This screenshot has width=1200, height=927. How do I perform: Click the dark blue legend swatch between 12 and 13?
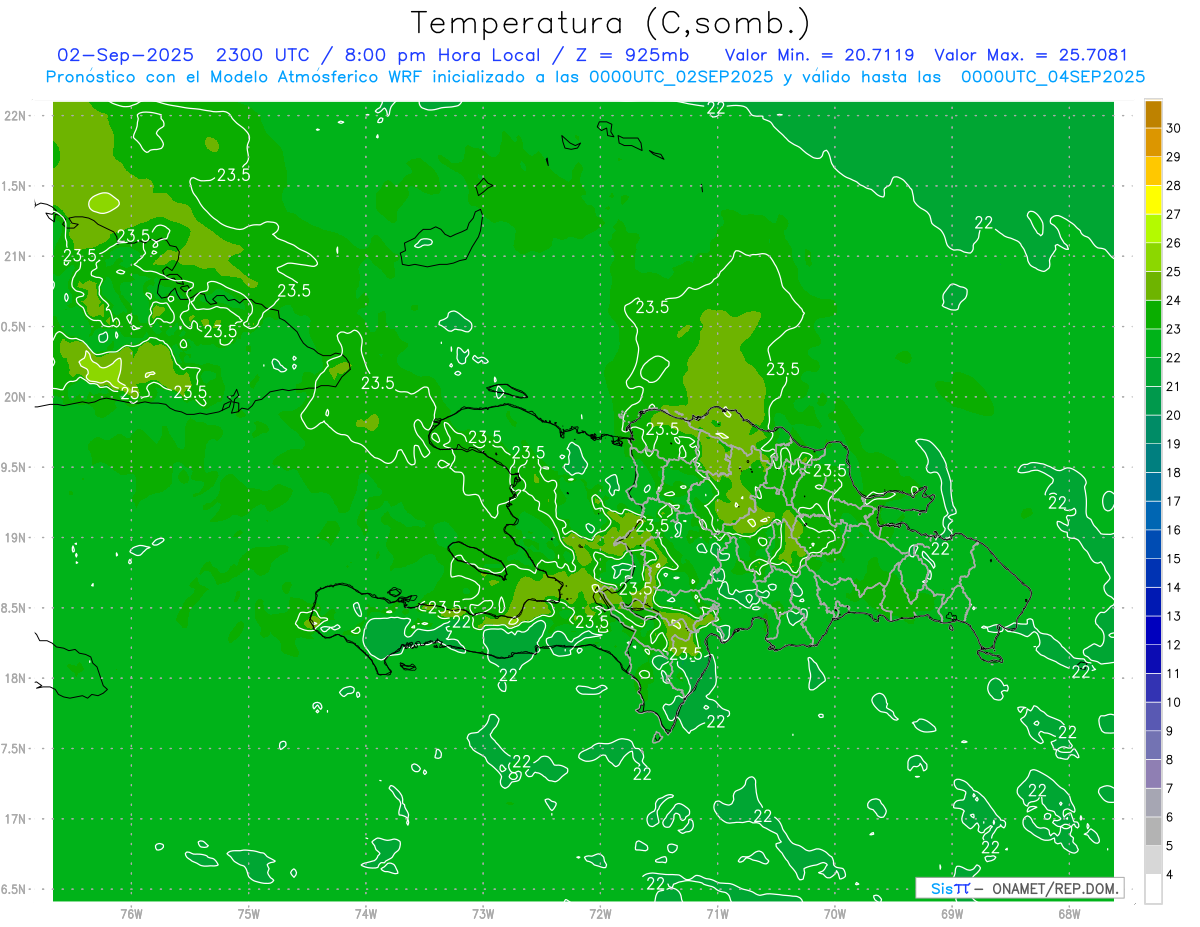pyautogui.click(x=1153, y=631)
